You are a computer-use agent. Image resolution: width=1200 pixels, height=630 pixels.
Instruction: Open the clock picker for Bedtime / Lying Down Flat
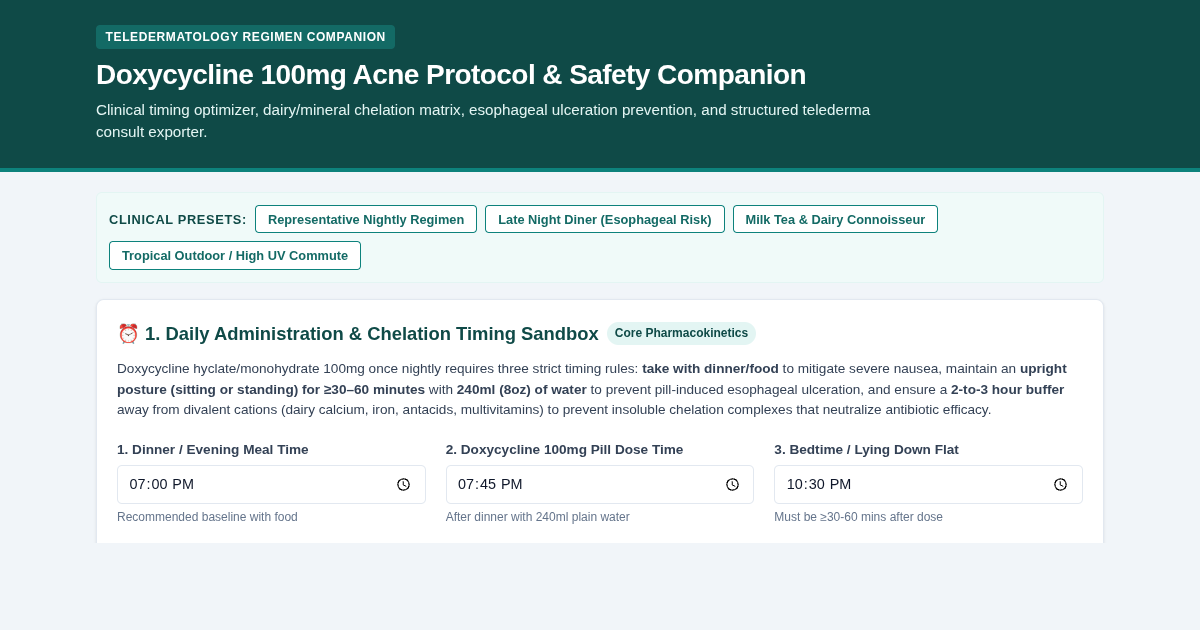[x=1060, y=484]
